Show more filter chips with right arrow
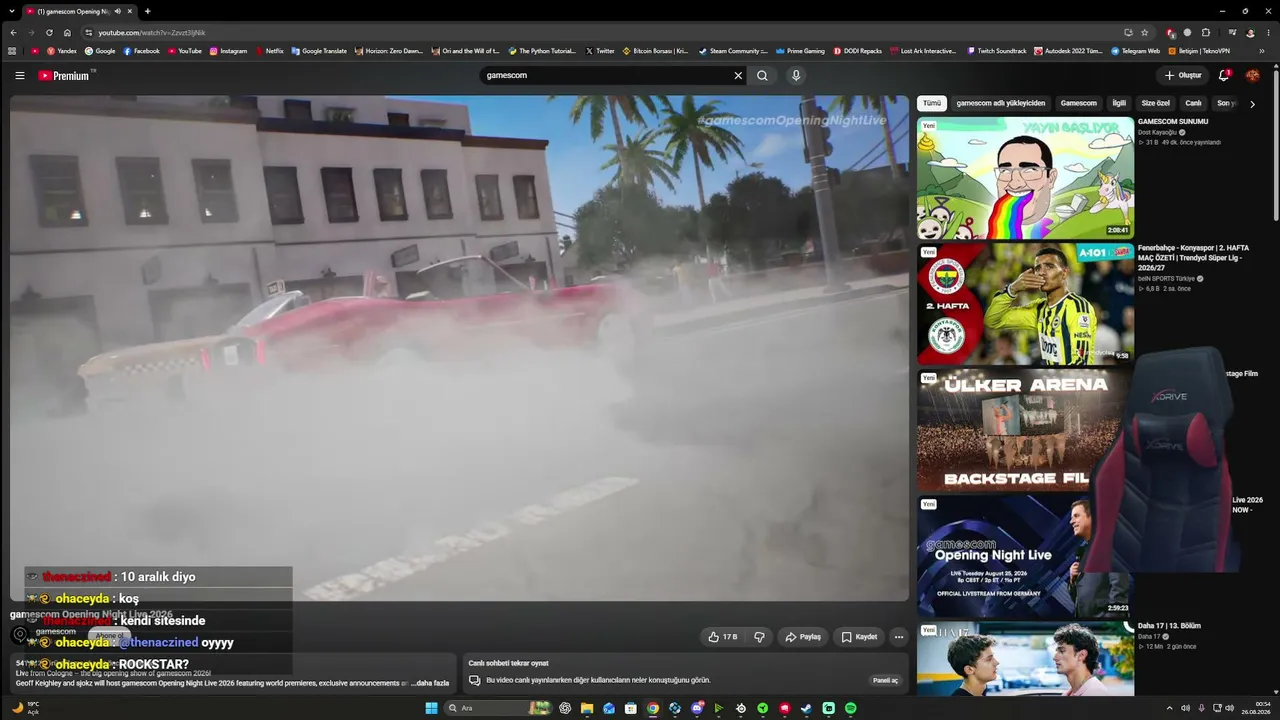1280x720 pixels. (1252, 104)
